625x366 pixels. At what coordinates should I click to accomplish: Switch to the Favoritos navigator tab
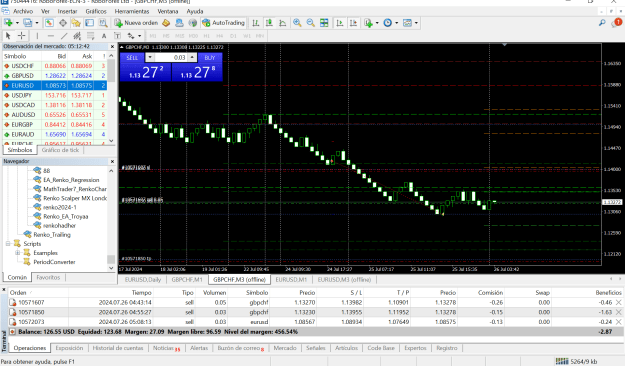click(48, 277)
